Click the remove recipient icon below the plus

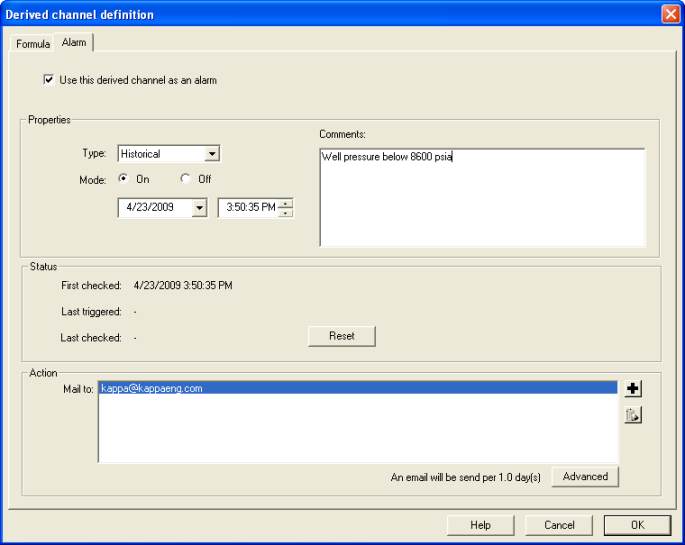pyautogui.click(x=632, y=415)
